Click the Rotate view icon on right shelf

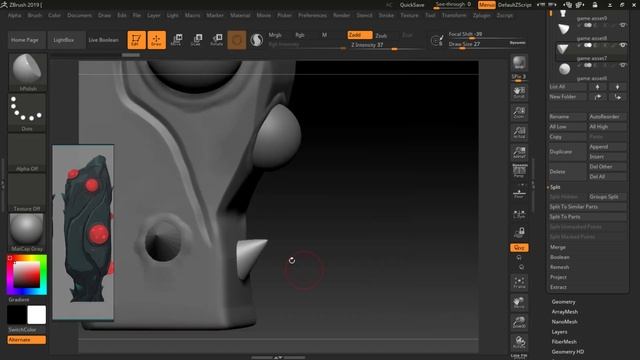coord(519,342)
